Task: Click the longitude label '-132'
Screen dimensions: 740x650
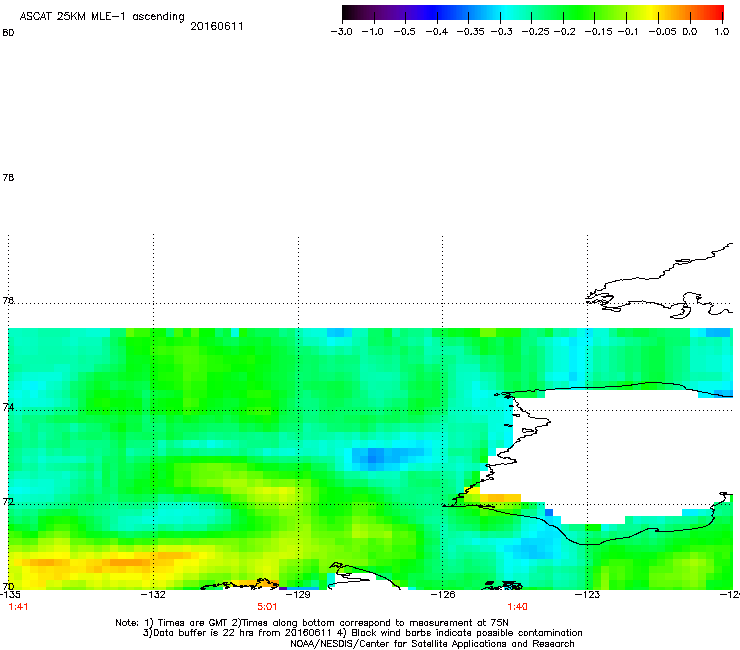Action: click(154, 594)
